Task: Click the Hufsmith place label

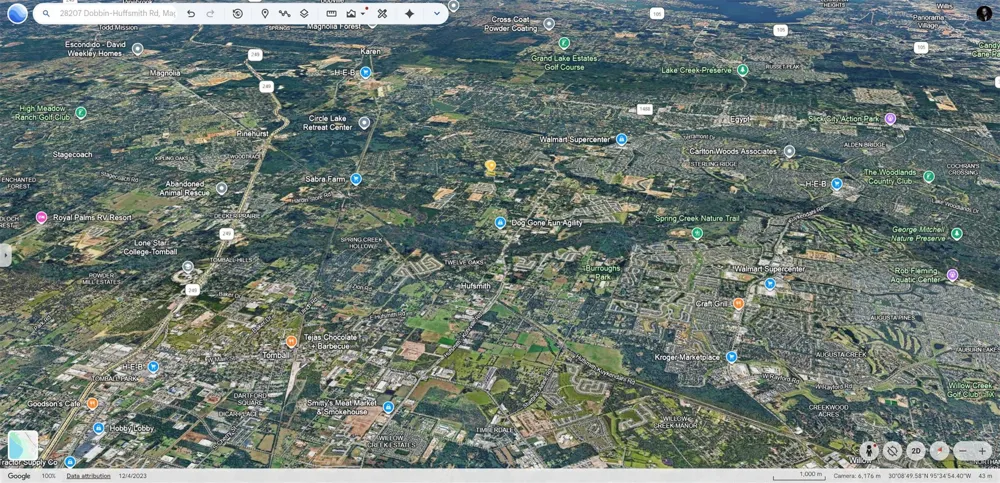Action: 475,286
